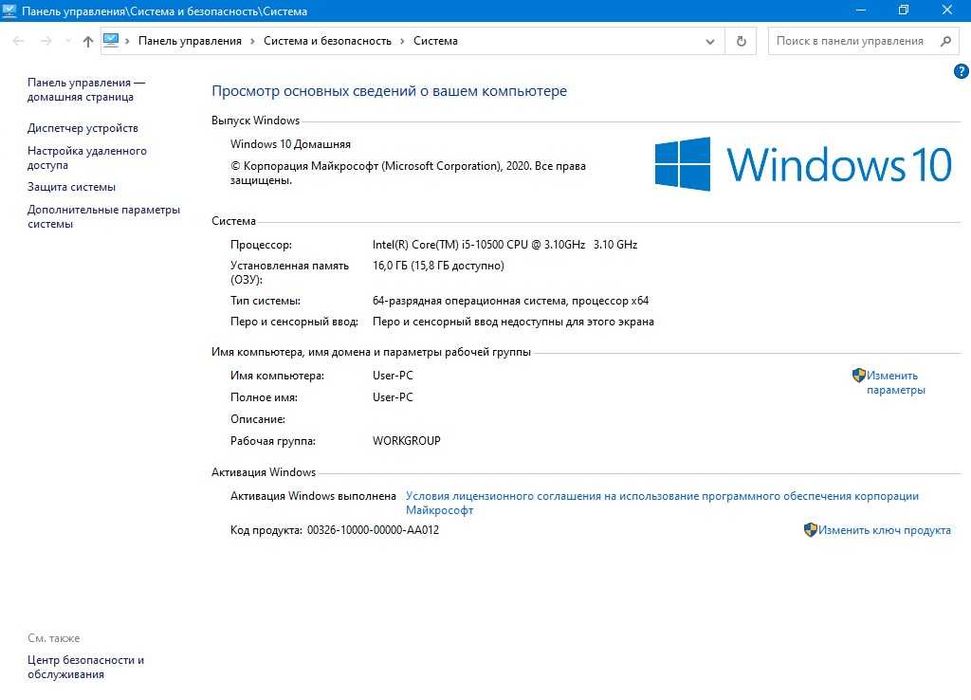Open Настройка удаленного доступа

[x=87, y=158]
